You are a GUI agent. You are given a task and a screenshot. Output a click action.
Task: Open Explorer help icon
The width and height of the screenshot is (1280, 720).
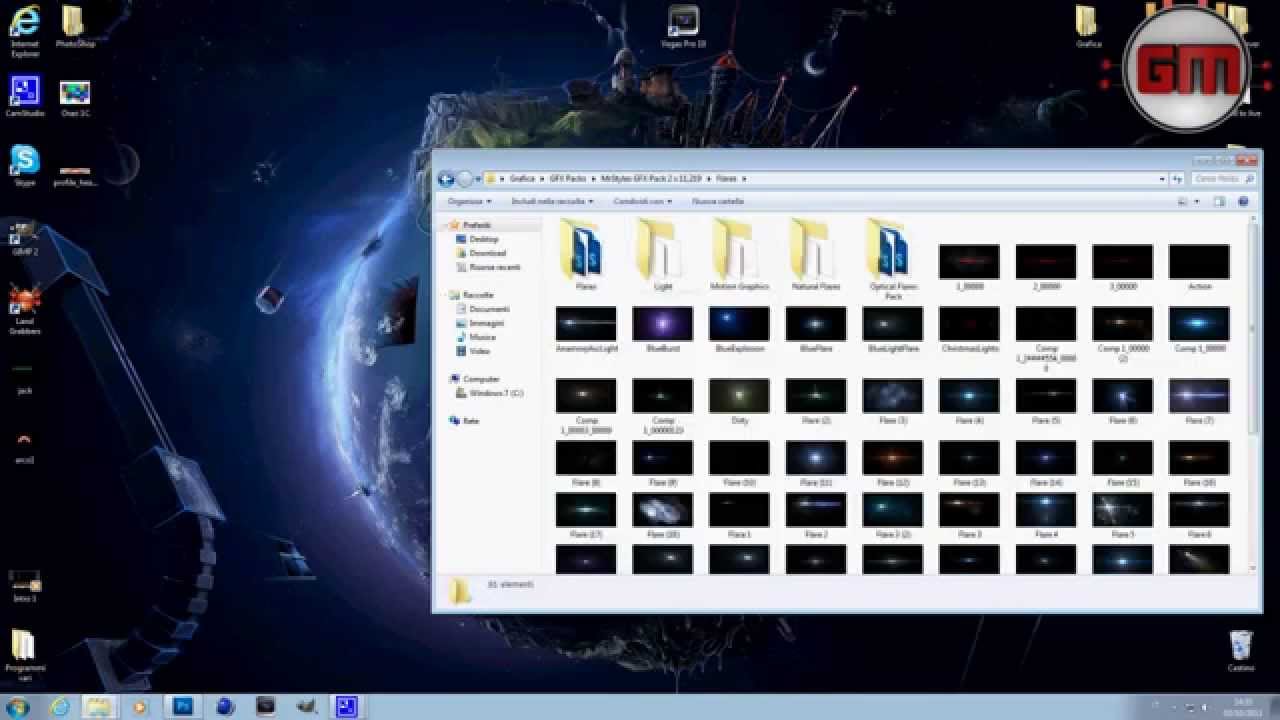point(1243,201)
